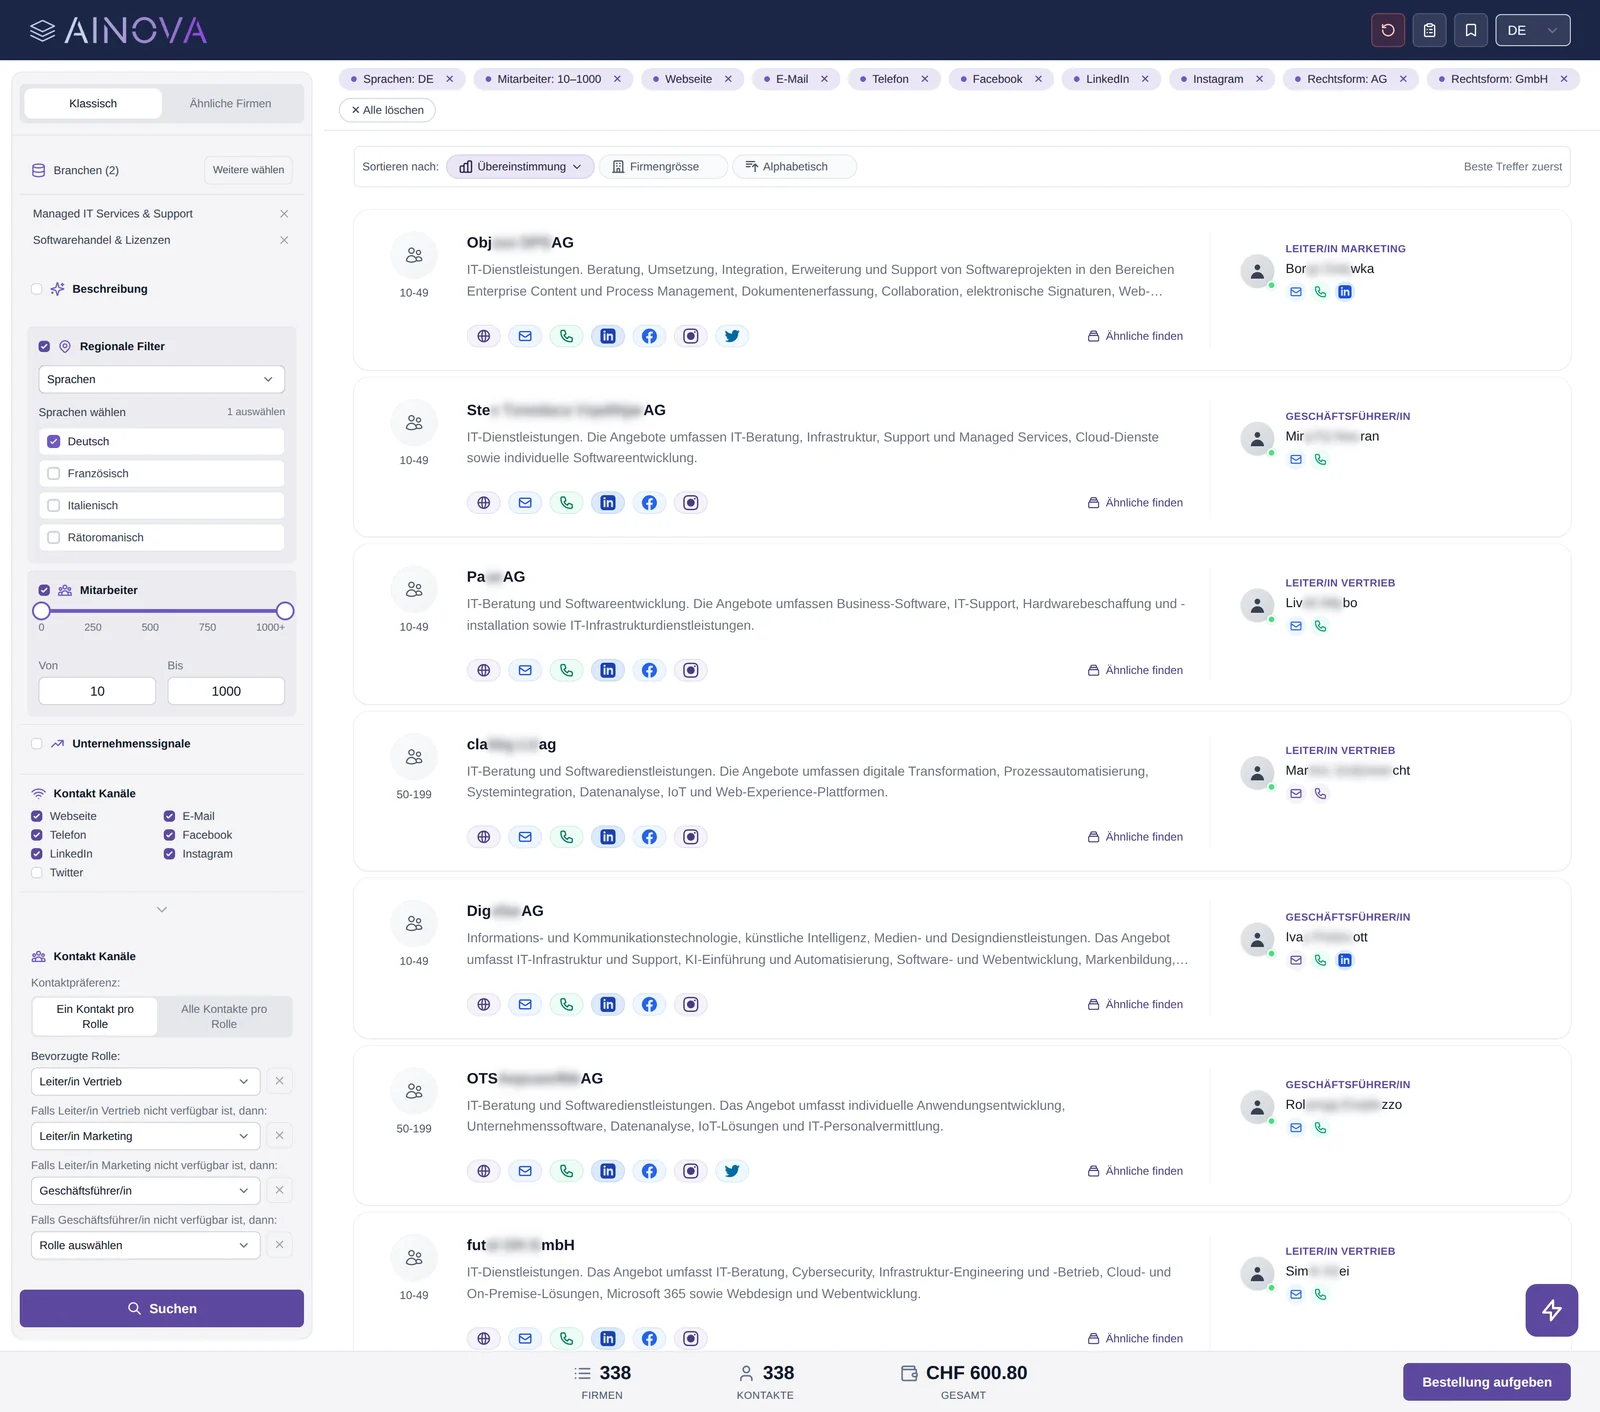This screenshot has height=1412, width=1600.
Task: Click LinkedIn icon for Leiter/in Marketing contact
Action: 1345,292
